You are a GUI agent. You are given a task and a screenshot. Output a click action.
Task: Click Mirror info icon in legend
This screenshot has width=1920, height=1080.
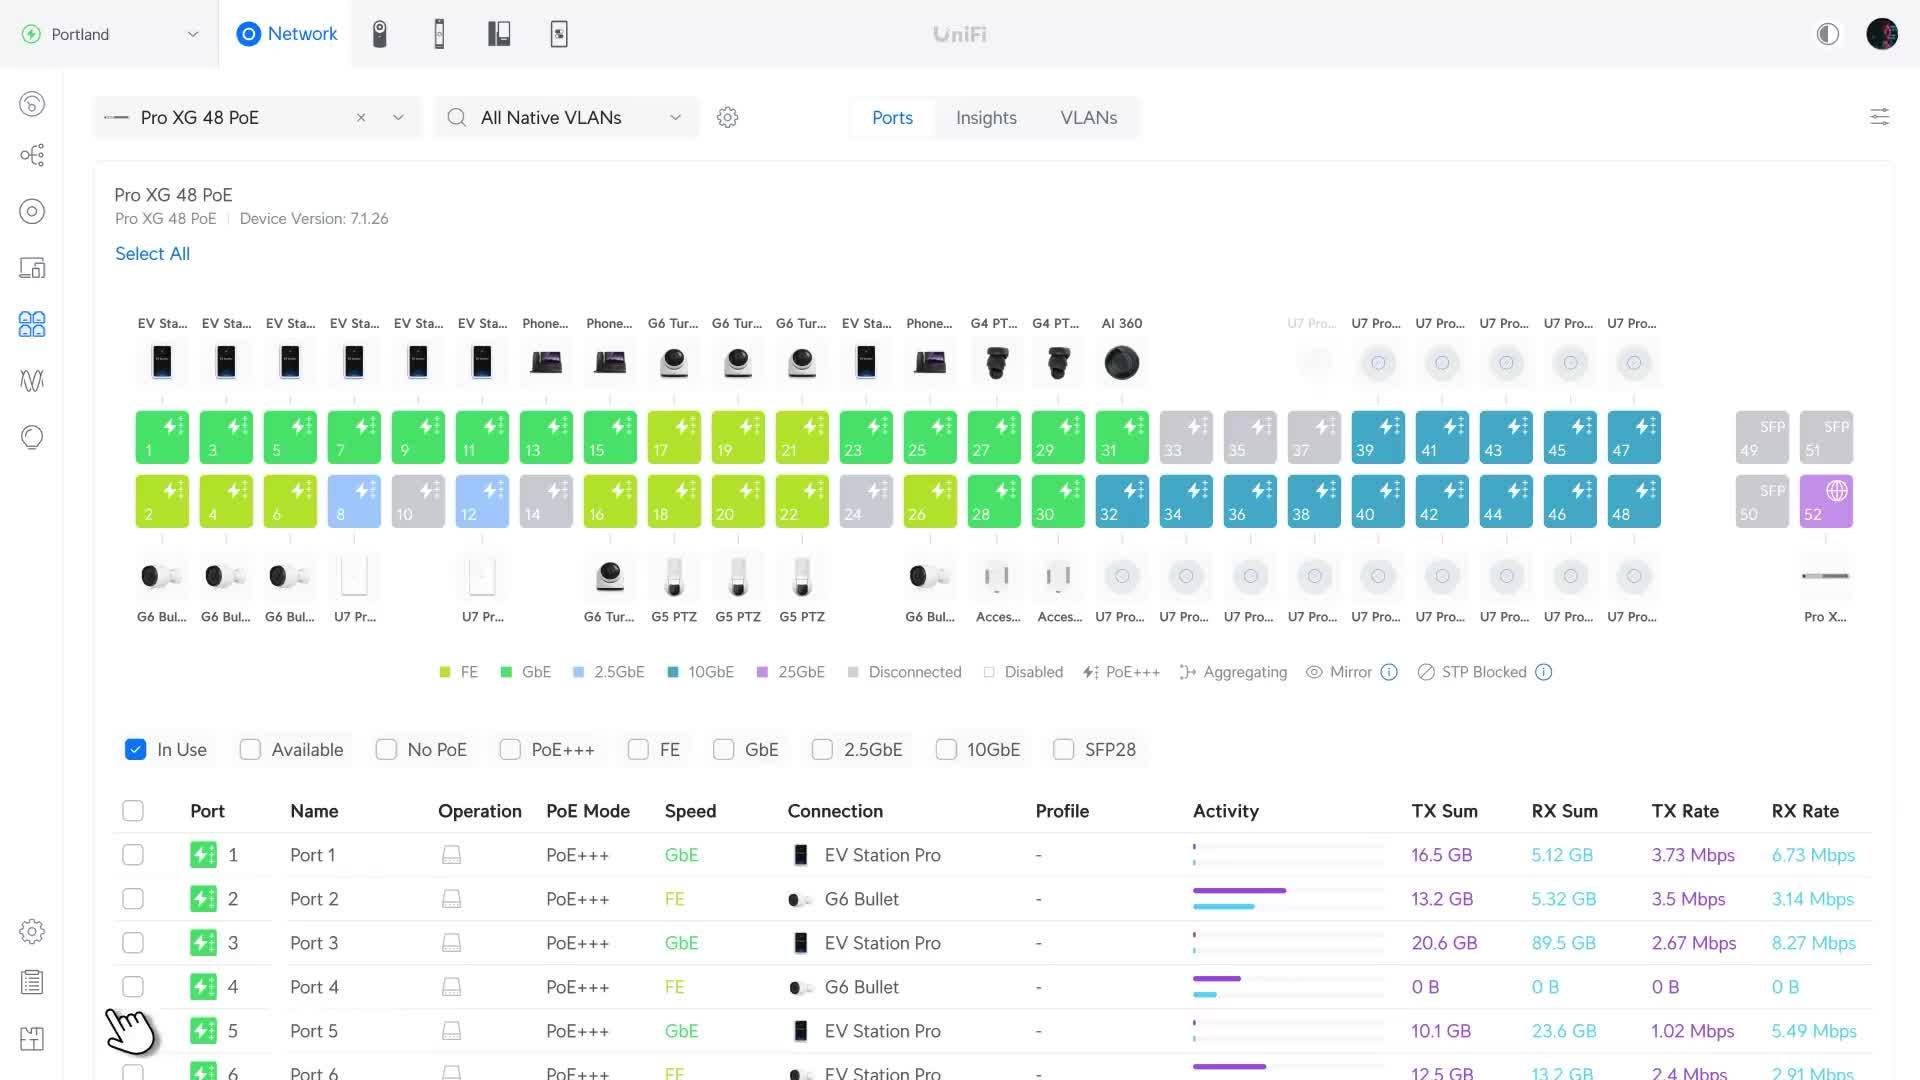1389,672
